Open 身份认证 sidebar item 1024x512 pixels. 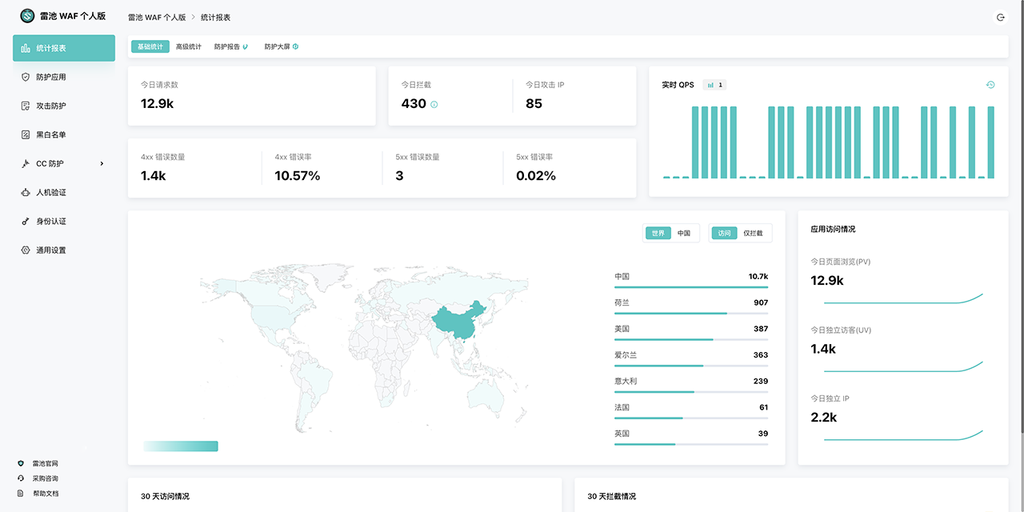click(50, 221)
